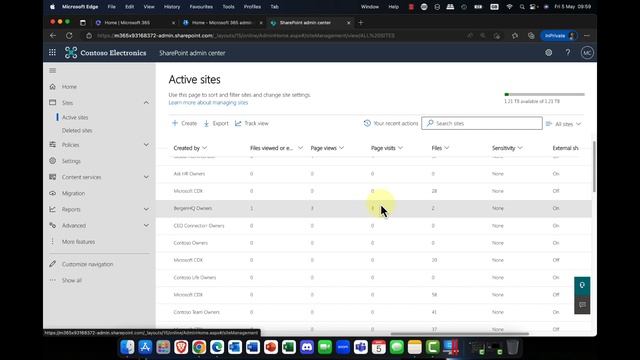Click the Reports chart icon
The height and width of the screenshot is (360, 640).
pos(53,209)
